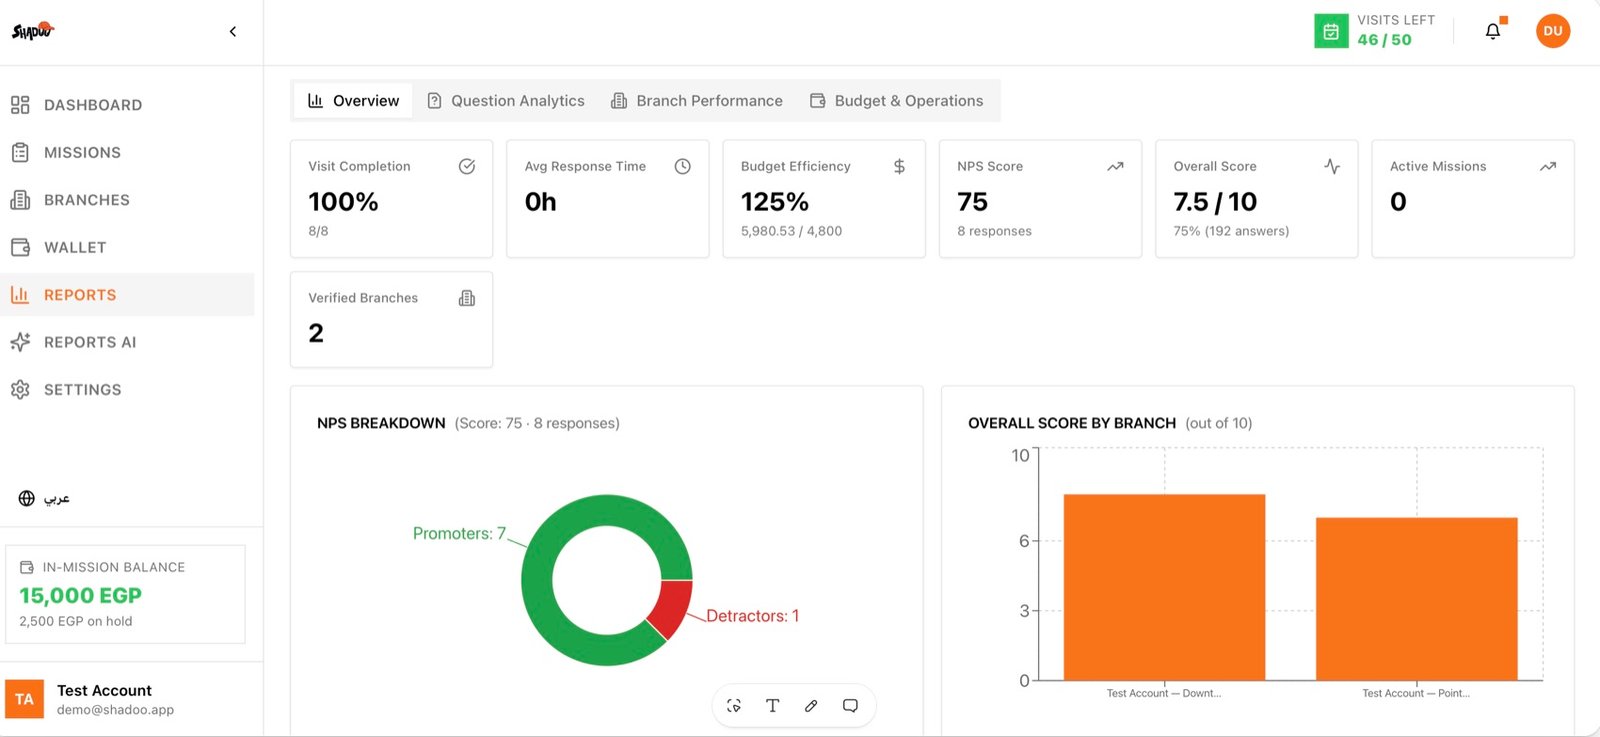The image size is (1600, 737).
Task: Select Reports in the sidebar
Action: tap(127, 295)
